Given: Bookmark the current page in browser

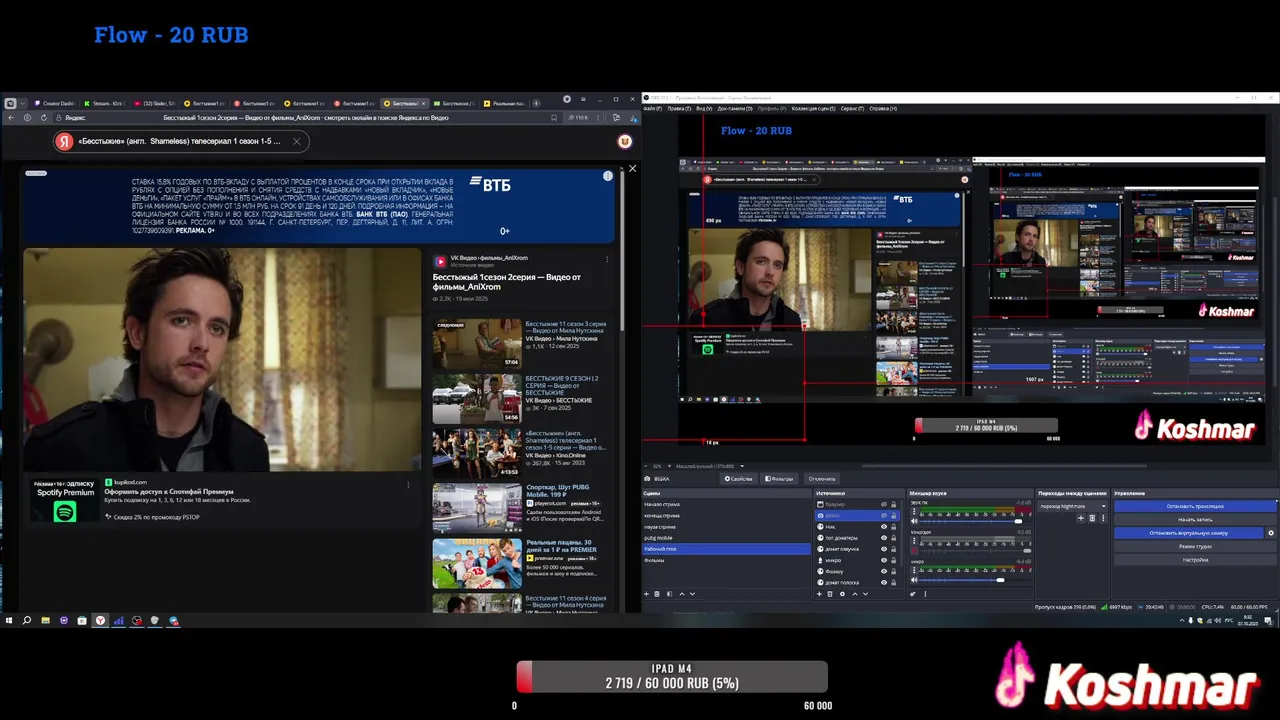Looking at the screenshot, I should click(x=554, y=118).
